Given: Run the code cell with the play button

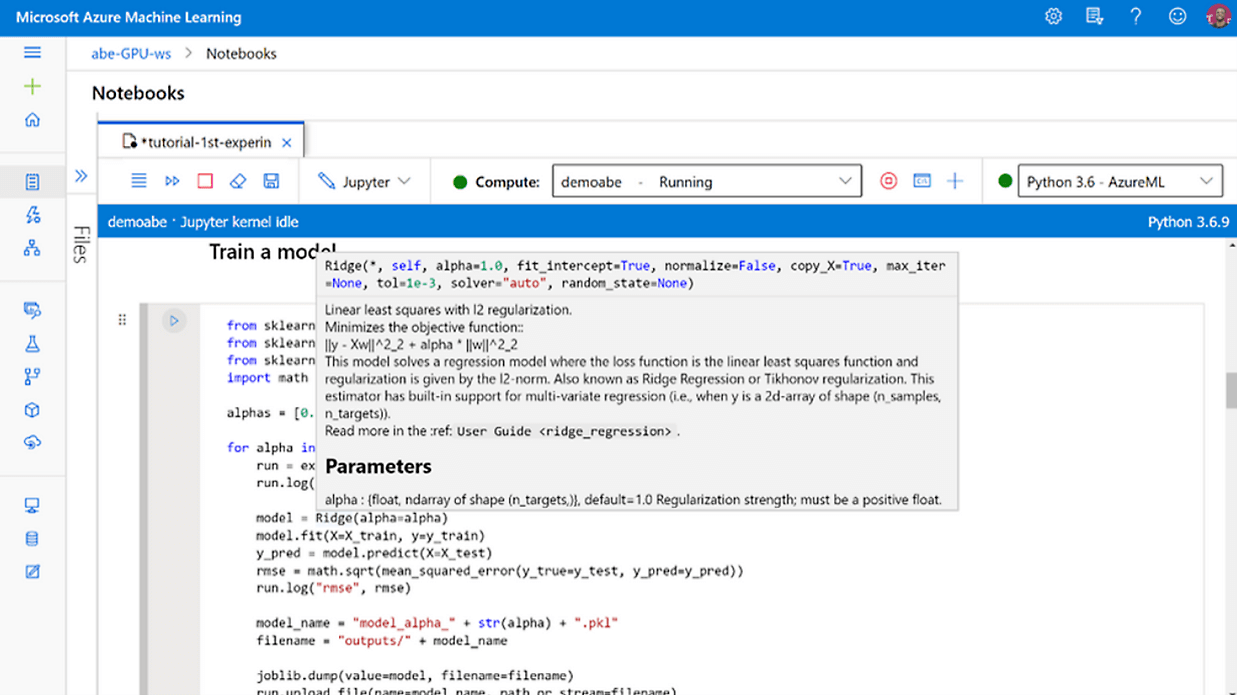Looking at the screenshot, I should tap(174, 321).
